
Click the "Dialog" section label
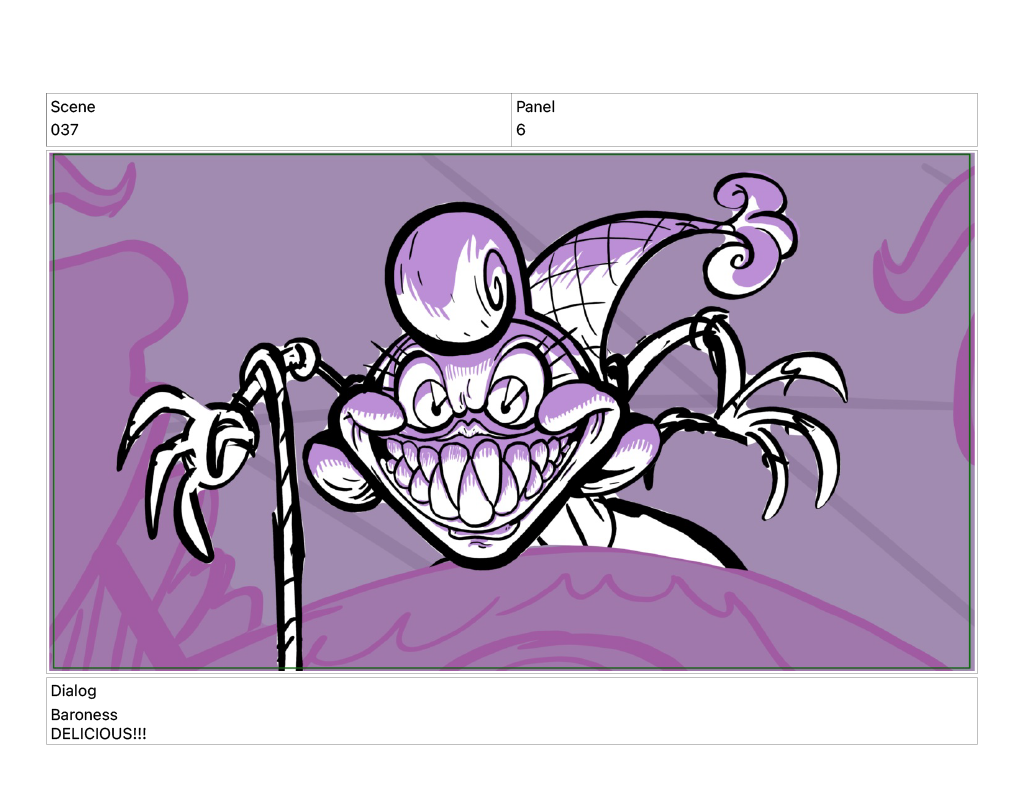click(x=74, y=691)
